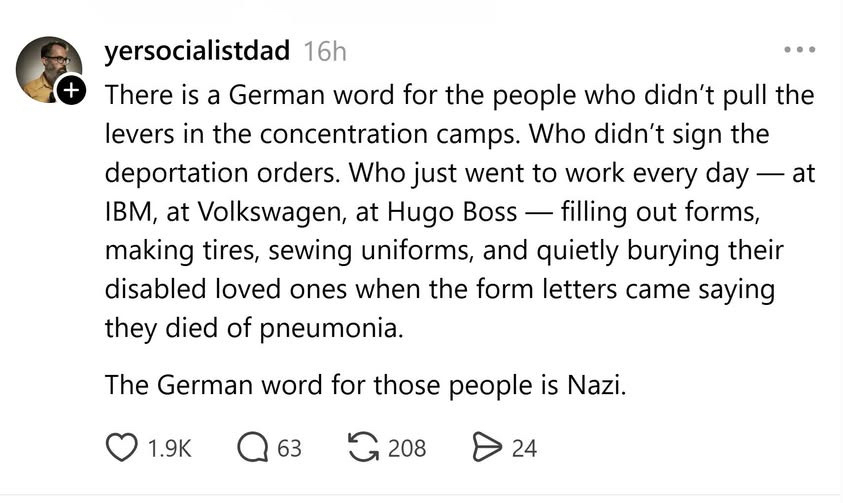Open the post by clicking its first line

[459, 96]
